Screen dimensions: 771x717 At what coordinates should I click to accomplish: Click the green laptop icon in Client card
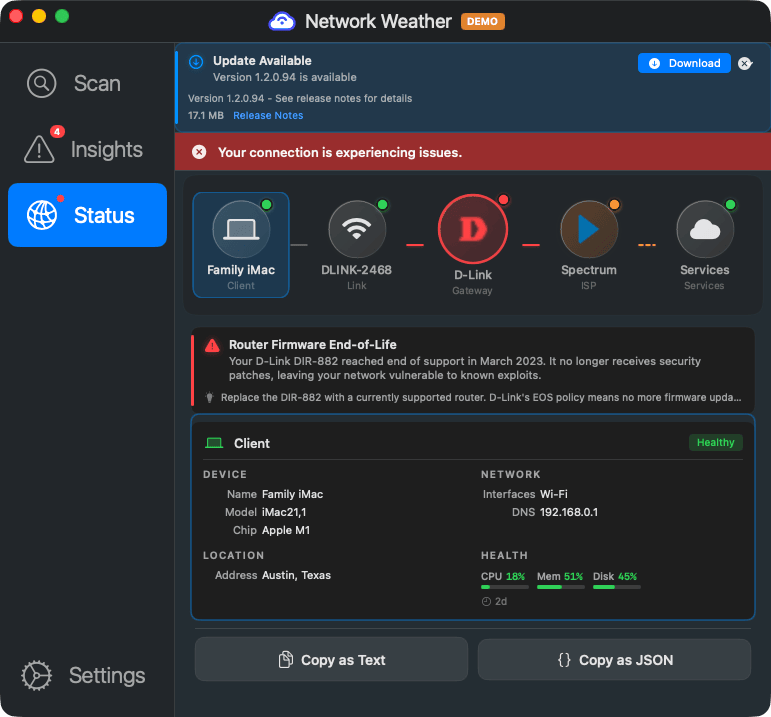click(x=214, y=443)
